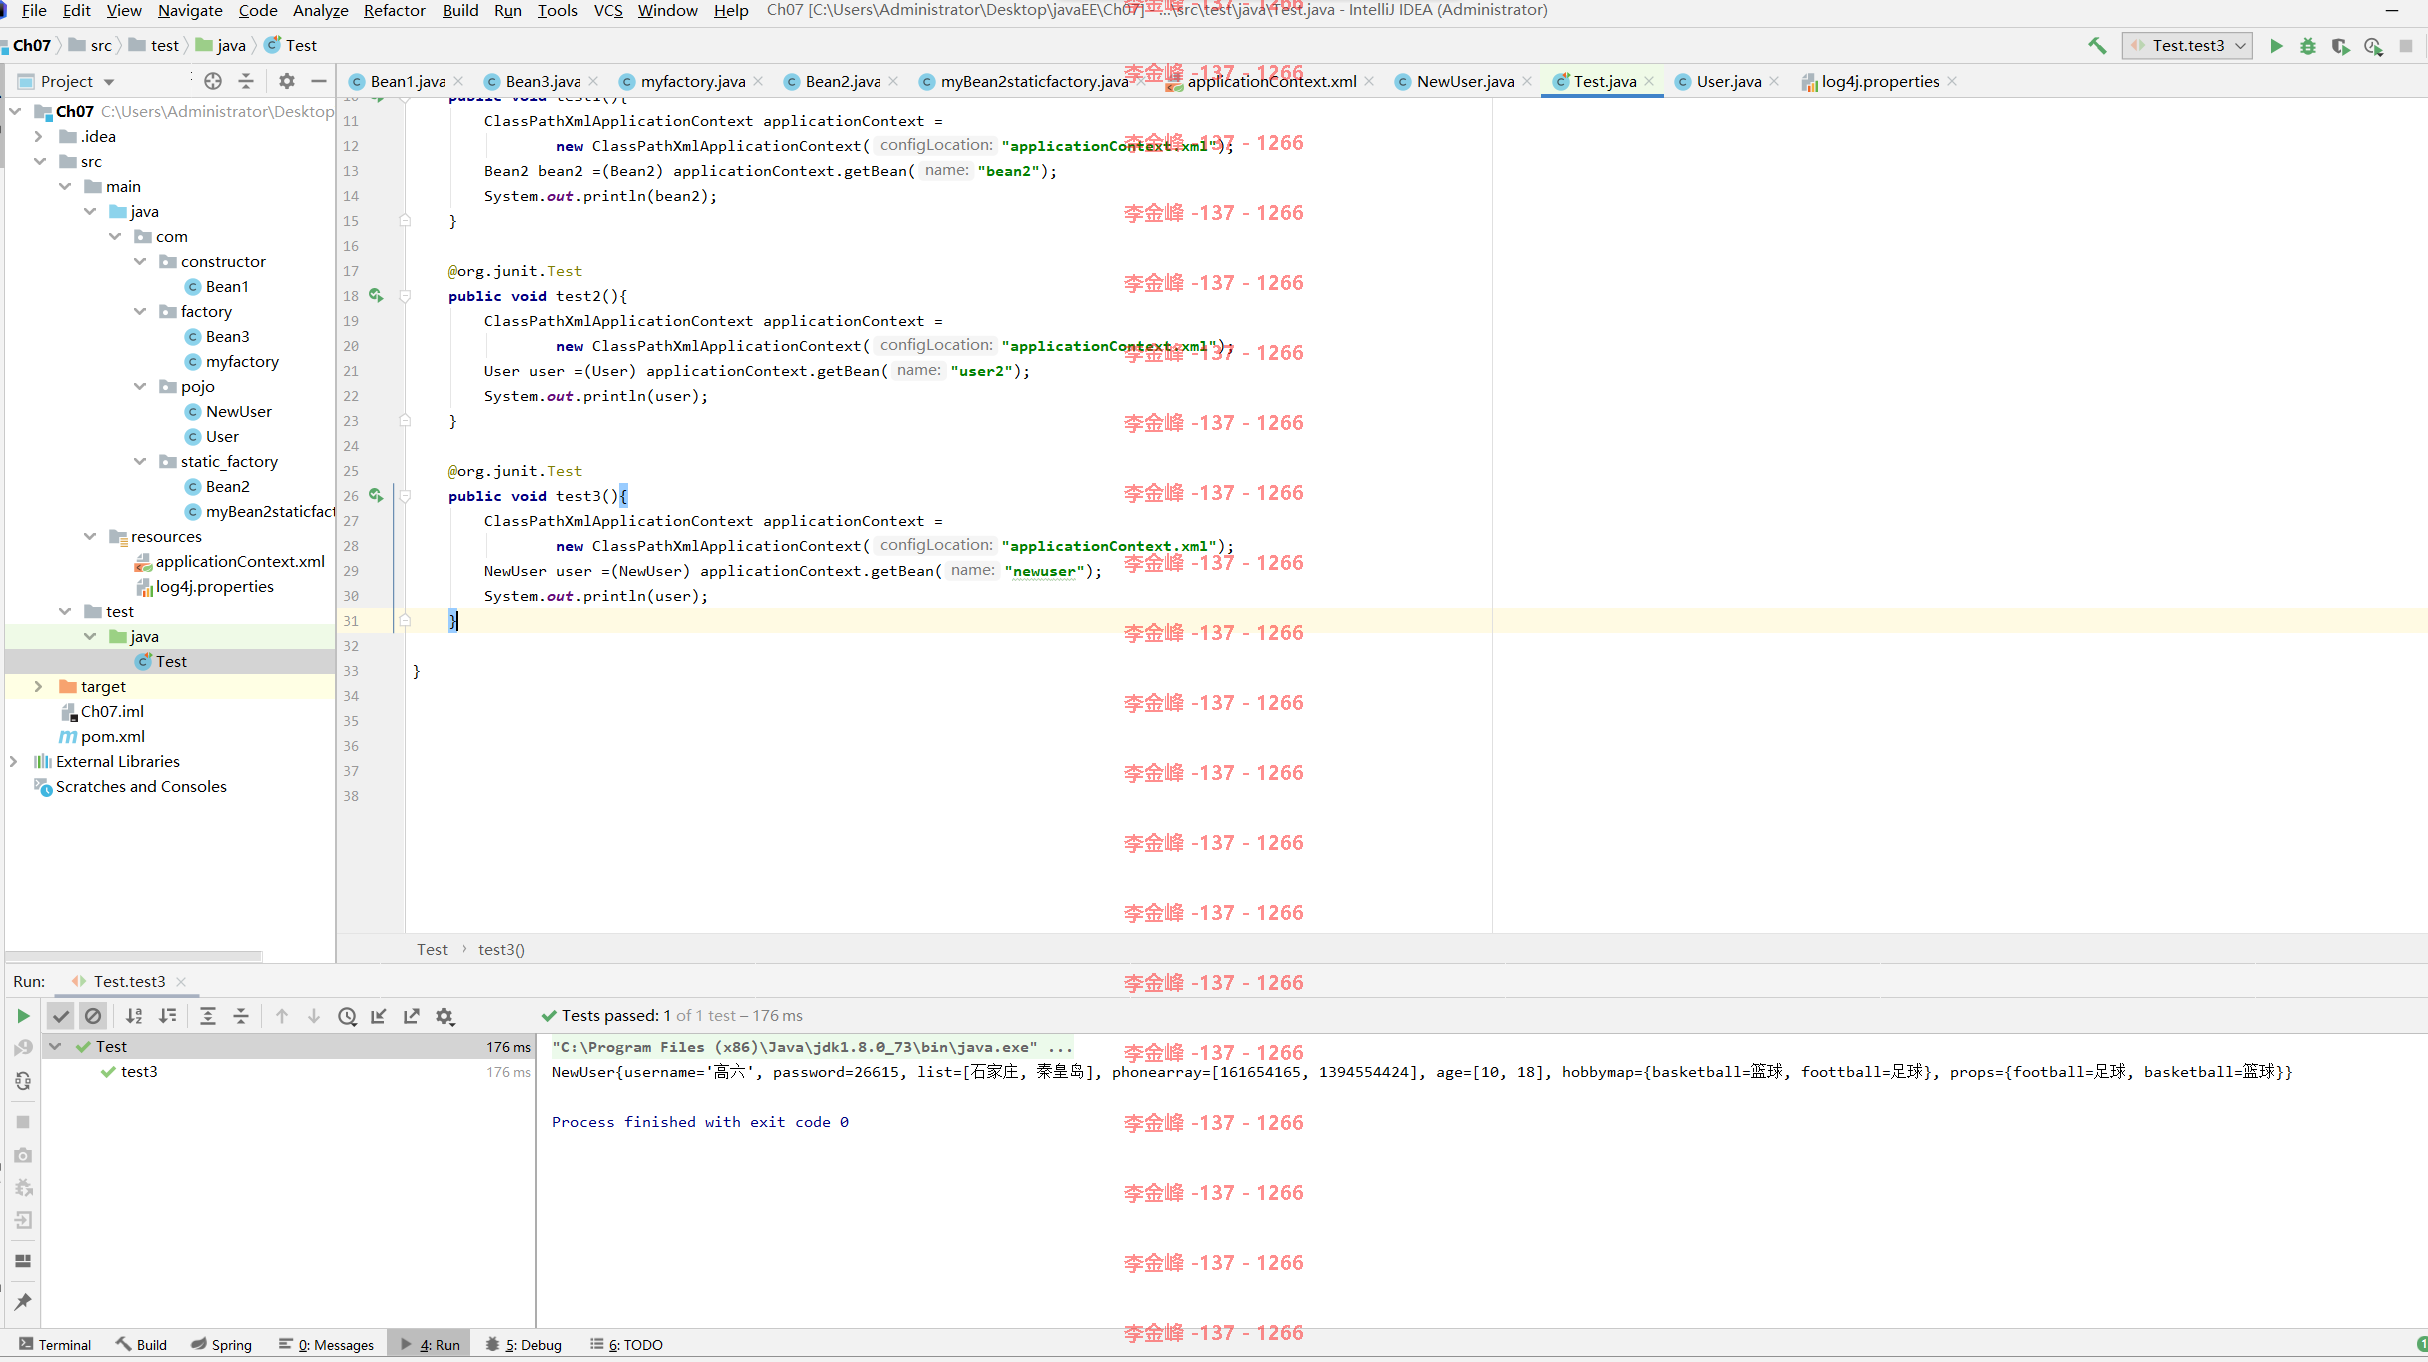This screenshot has height=1362, width=2428.
Task: Open the Terminal tool window
Action: [x=55, y=1344]
